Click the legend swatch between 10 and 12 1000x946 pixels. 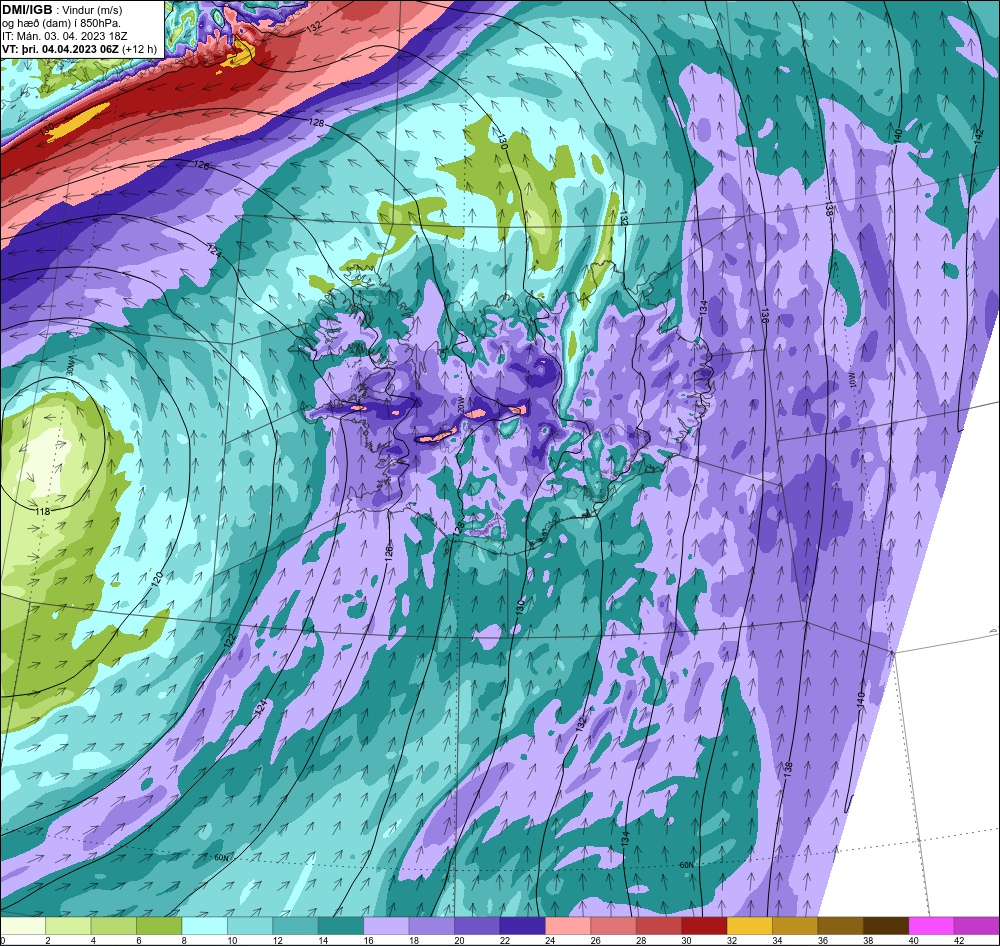(x=250, y=926)
